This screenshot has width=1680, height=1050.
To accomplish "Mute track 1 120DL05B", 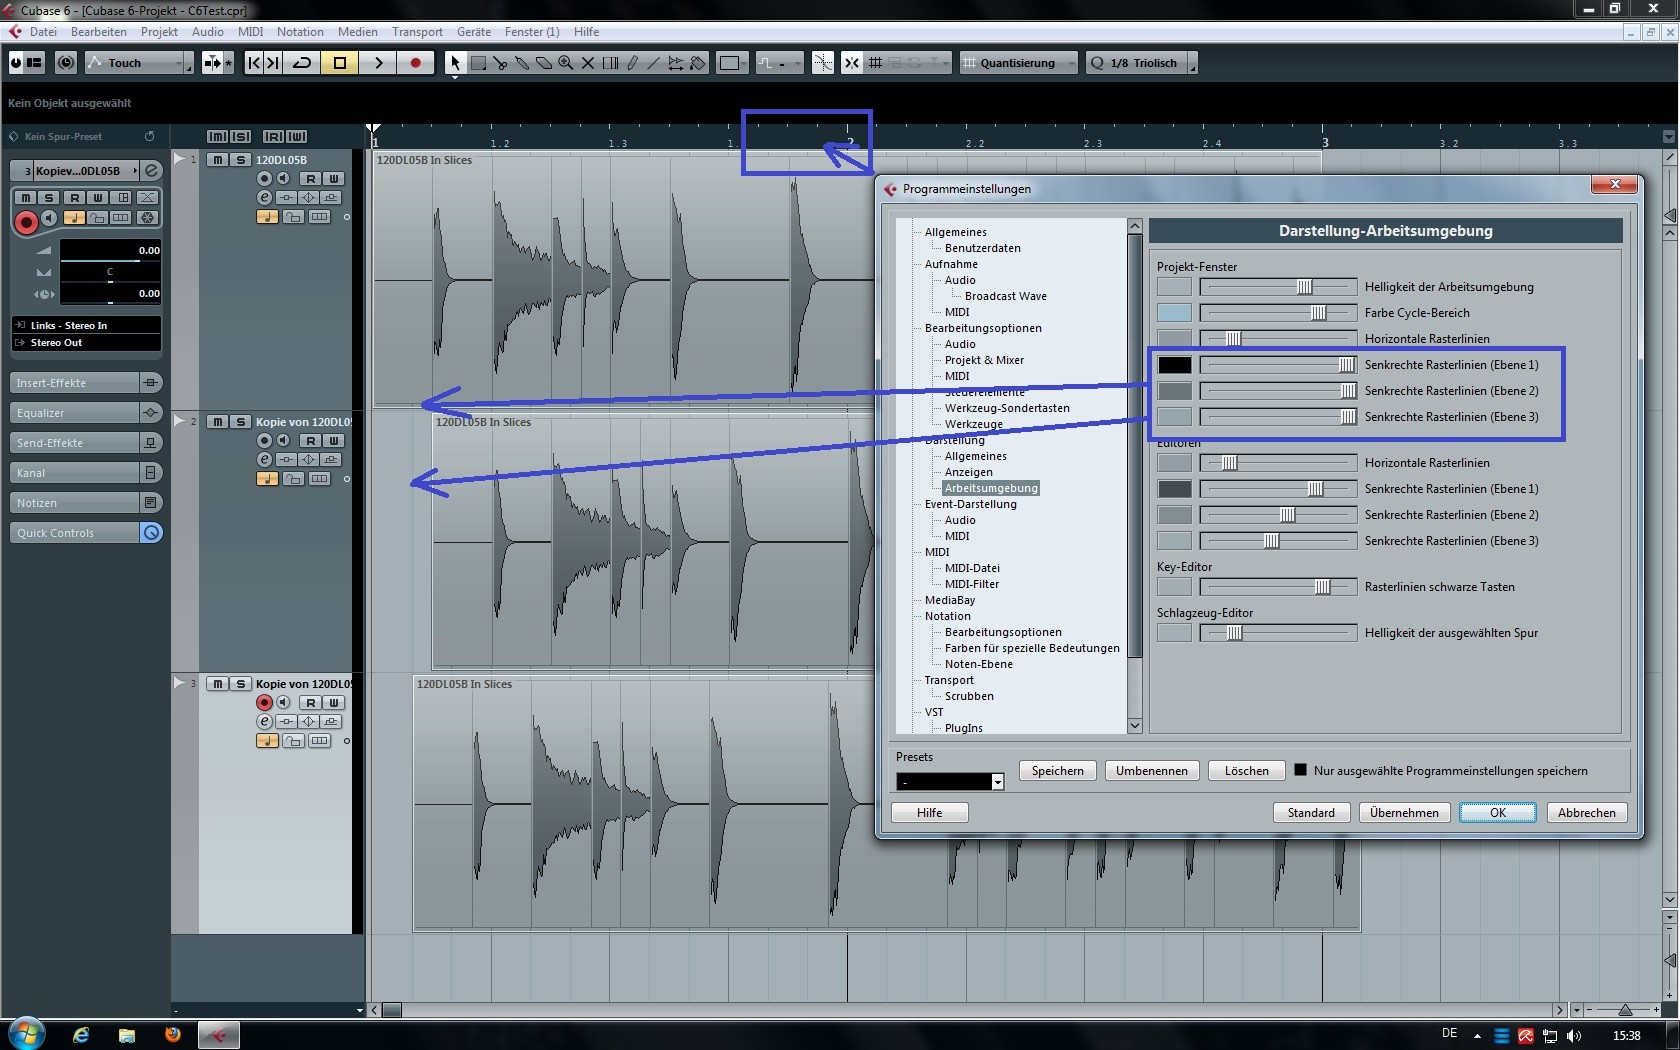I will tap(217, 159).
